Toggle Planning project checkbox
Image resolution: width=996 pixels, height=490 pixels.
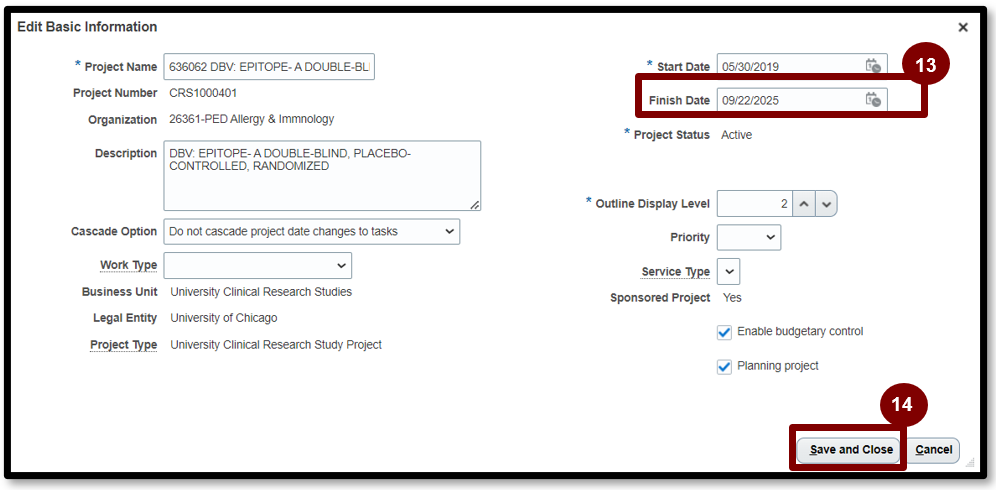(x=724, y=367)
